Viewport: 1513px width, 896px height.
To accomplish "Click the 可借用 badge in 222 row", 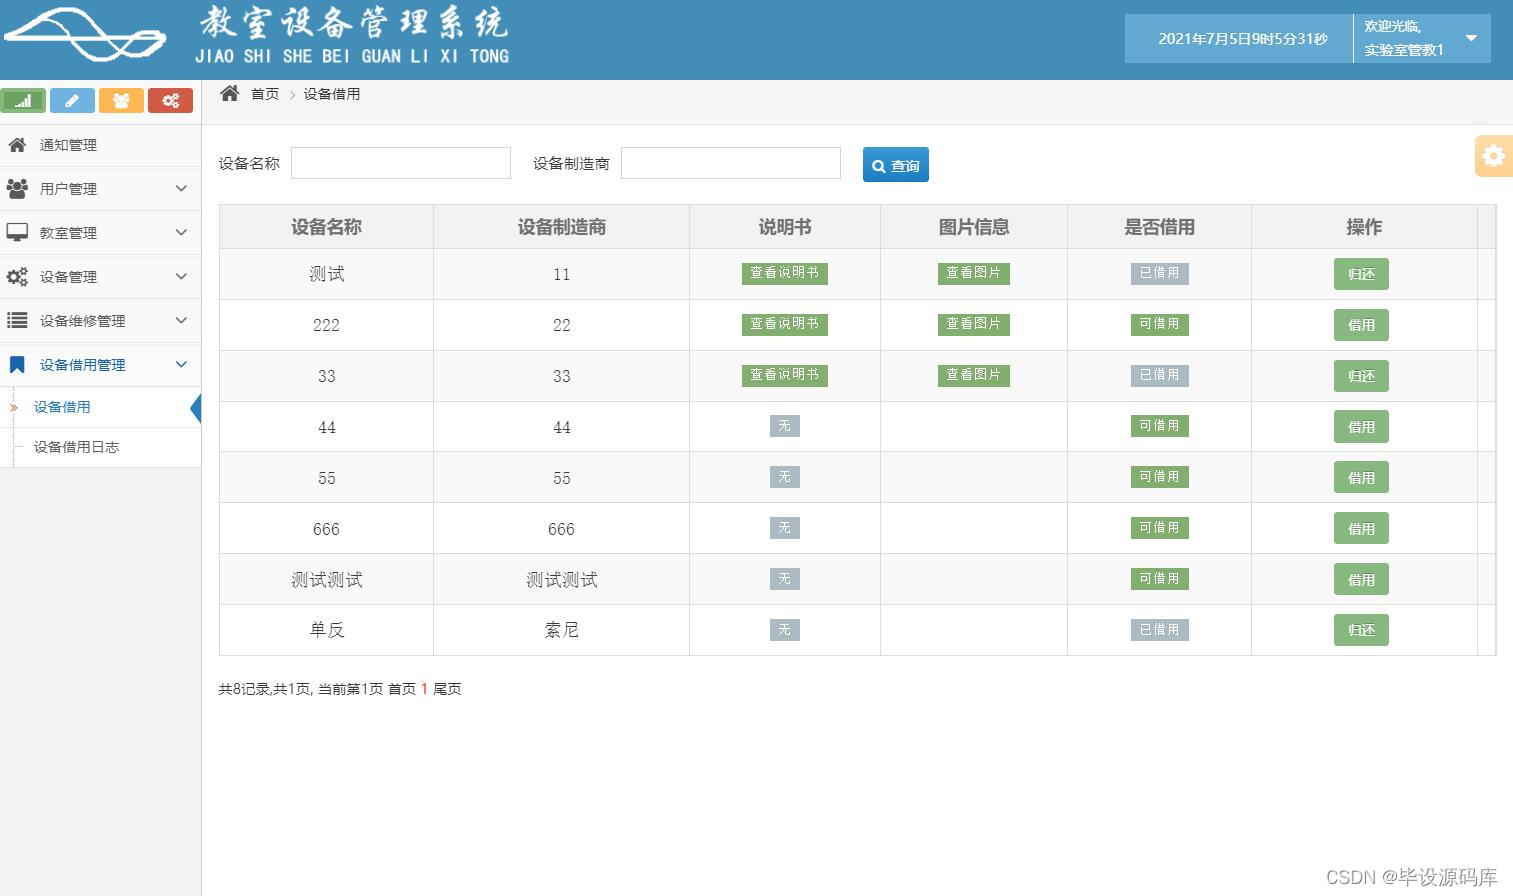I will click(1159, 324).
